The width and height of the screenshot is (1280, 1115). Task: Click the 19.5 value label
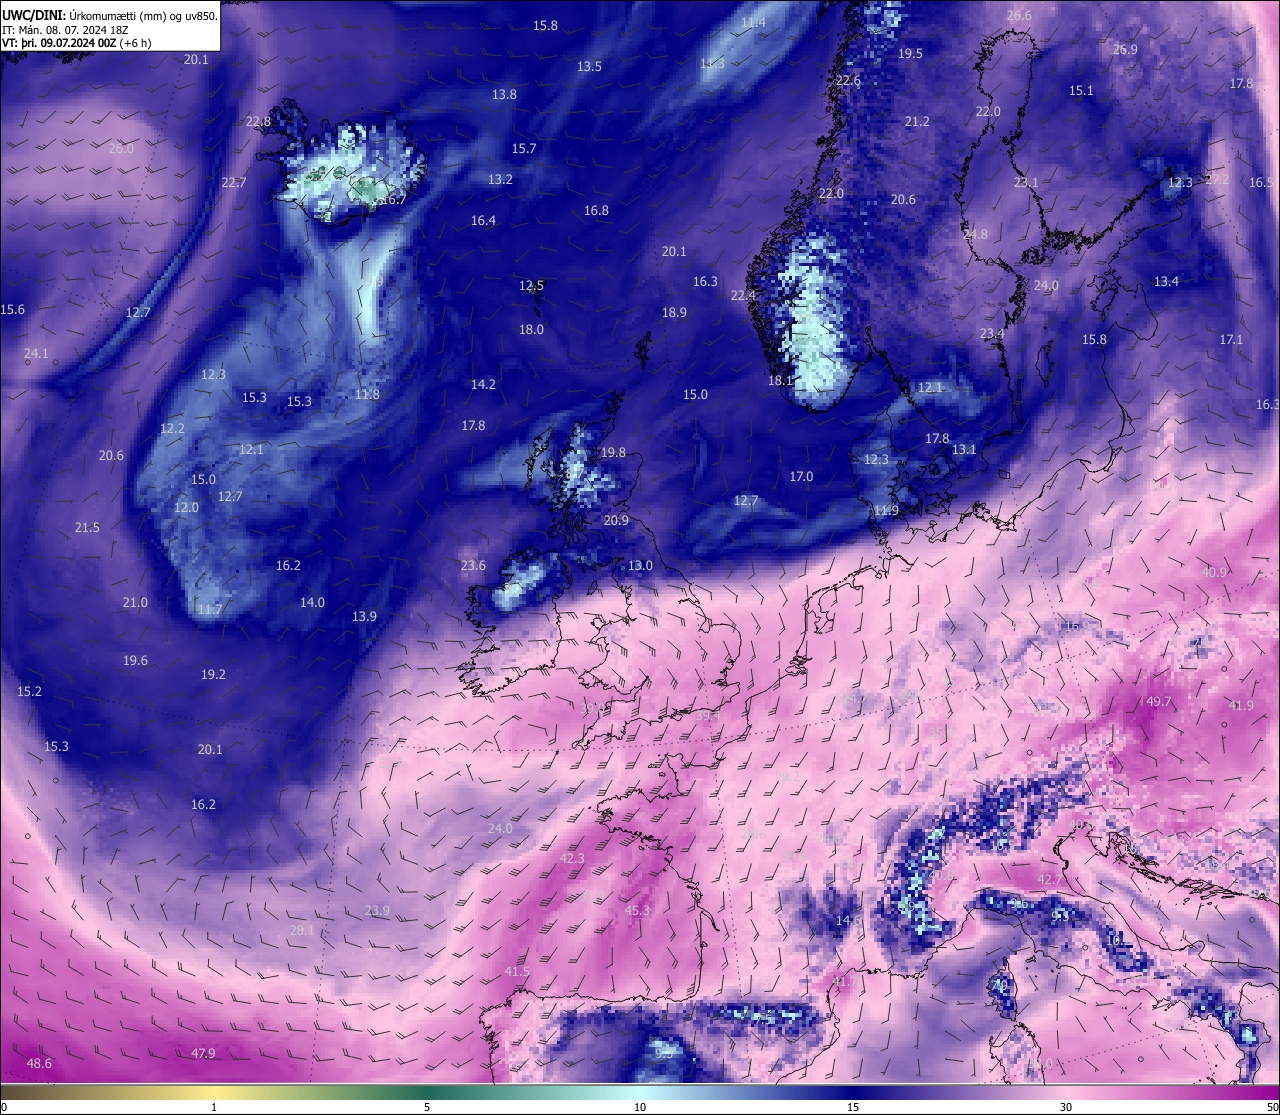pos(910,54)
